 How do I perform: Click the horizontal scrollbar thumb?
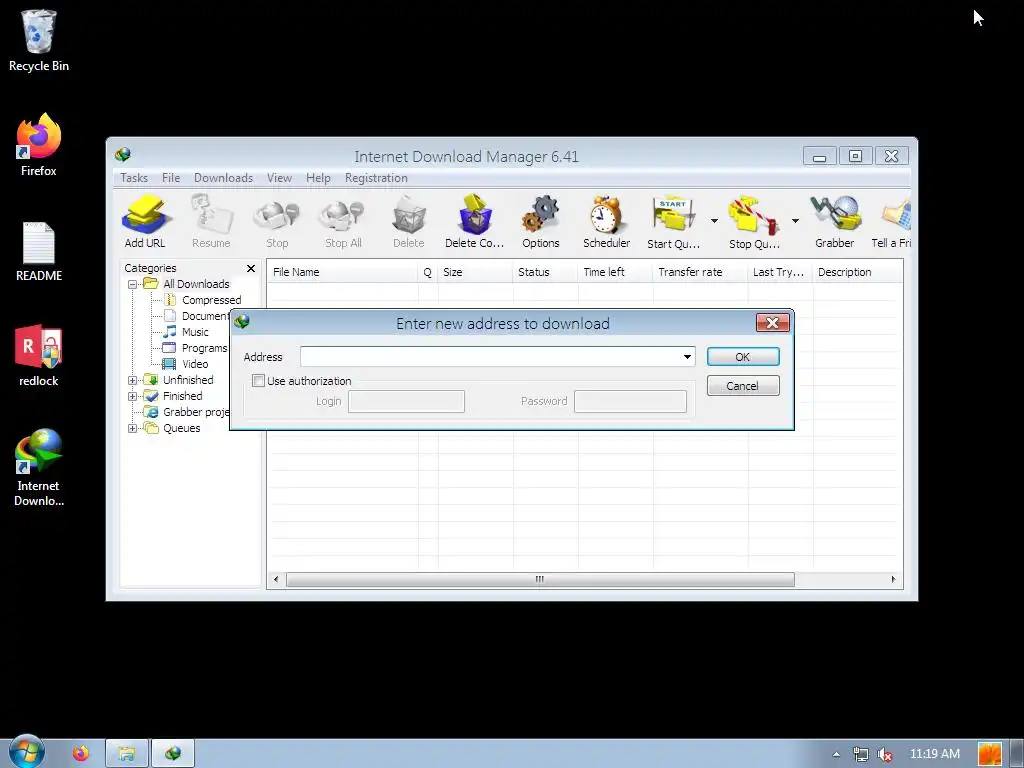tap(540, 579)
